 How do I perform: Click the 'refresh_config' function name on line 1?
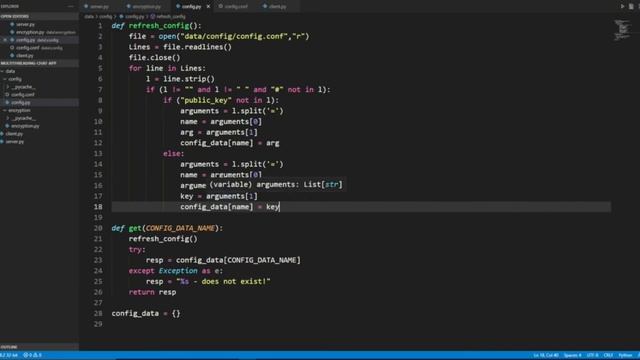(159, 26)
